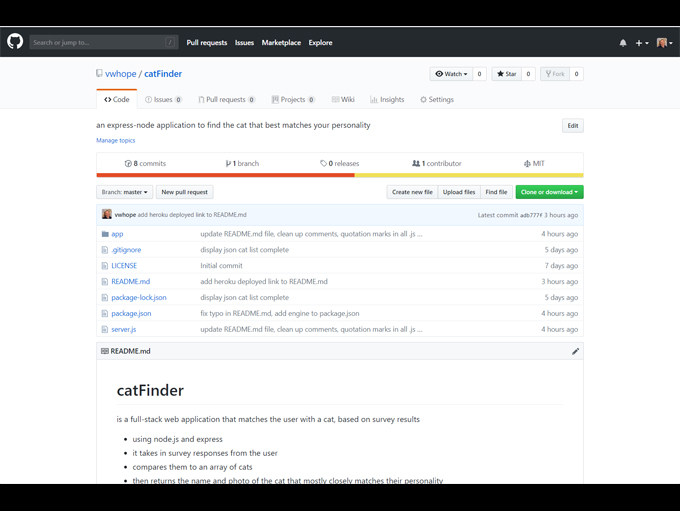Screen dimensions: 680x511
Task: Click the server.js file icon
Action: 105,329
